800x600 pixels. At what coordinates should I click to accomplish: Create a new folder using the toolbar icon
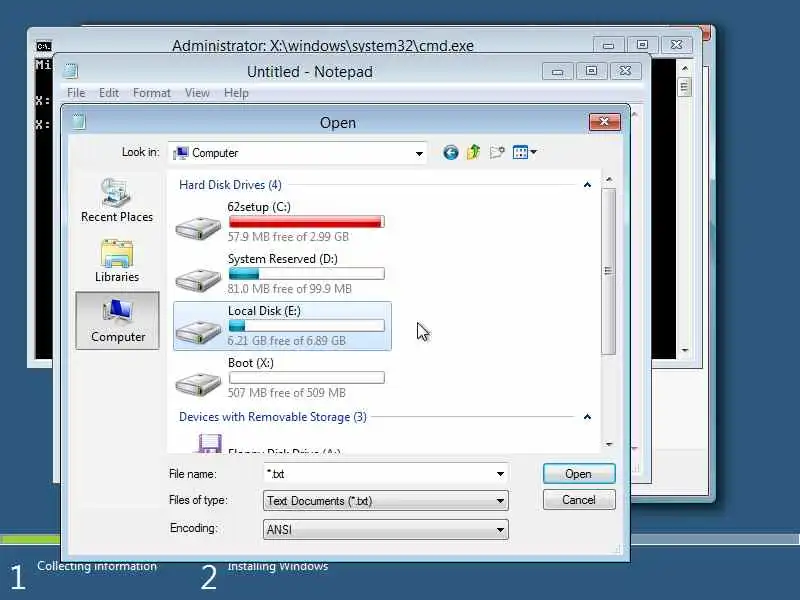tap(497, 152)
